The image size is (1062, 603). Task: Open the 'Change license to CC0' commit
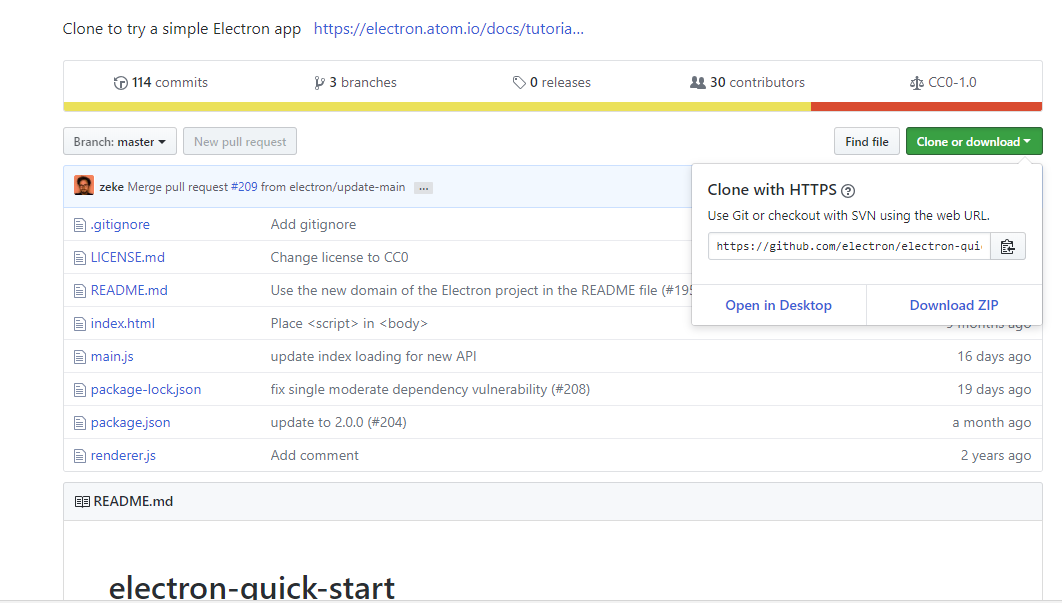click(x=339, y=257)
